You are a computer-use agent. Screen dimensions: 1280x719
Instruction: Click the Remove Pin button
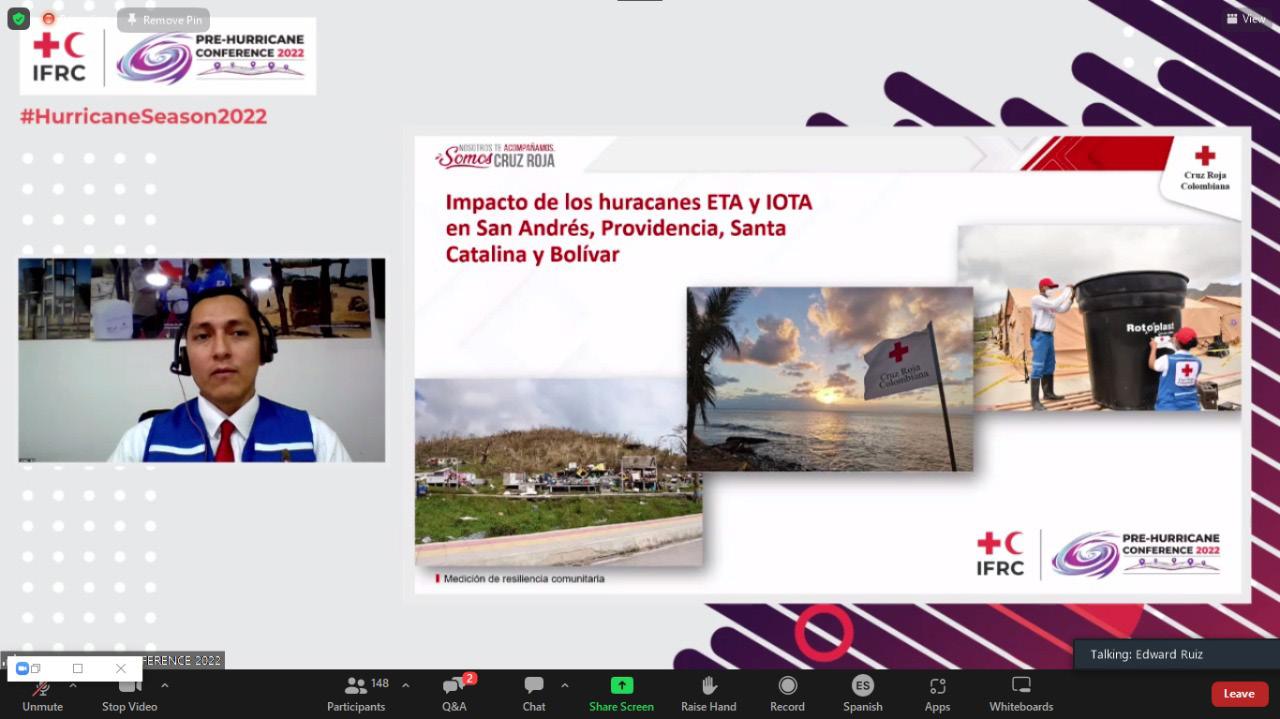(x=163, y=20)
